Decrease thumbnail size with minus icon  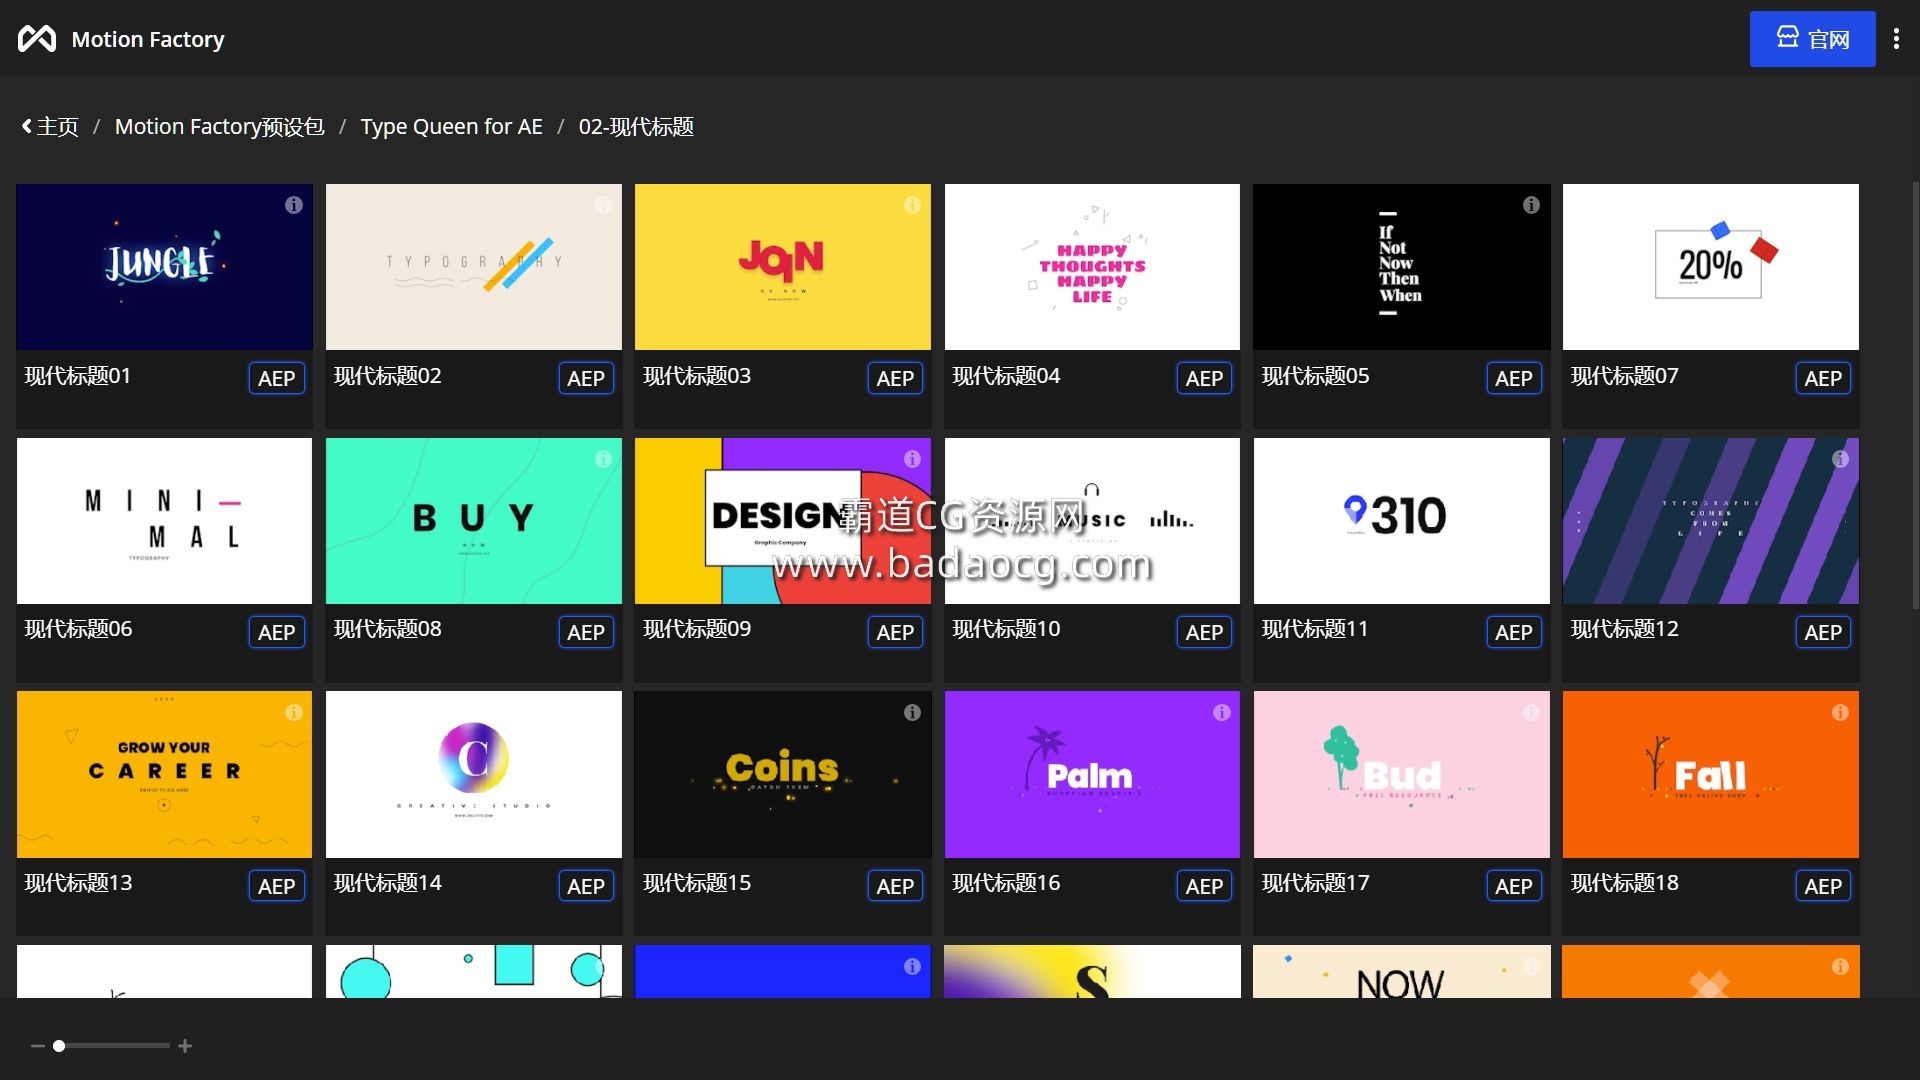pyautogui.click(x=38, y=1046)
